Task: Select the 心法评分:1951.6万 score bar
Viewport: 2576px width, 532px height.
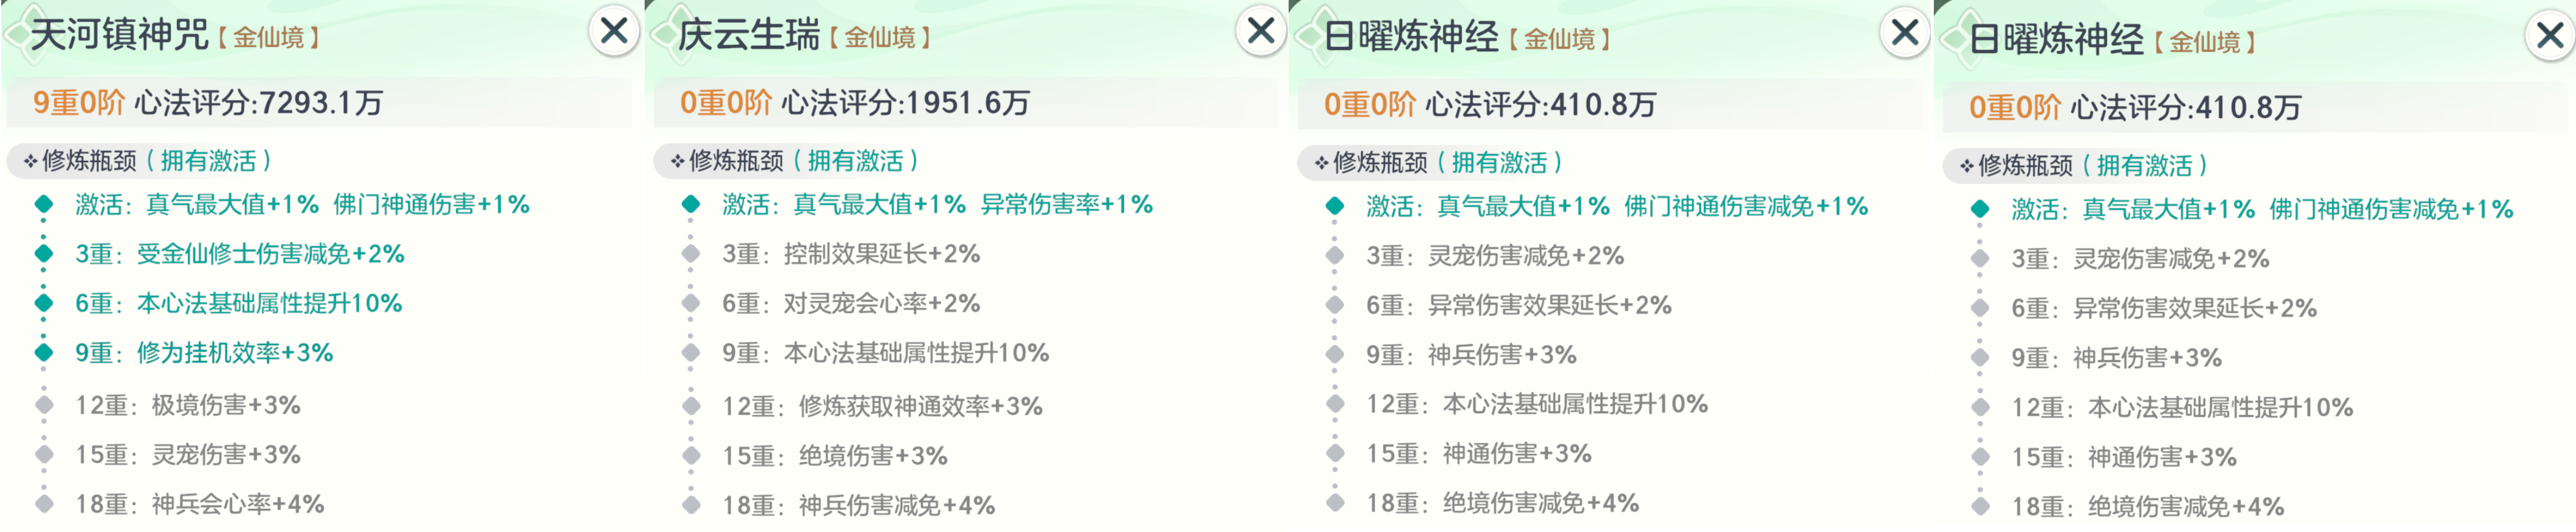Action: click(x=966, y=103)
